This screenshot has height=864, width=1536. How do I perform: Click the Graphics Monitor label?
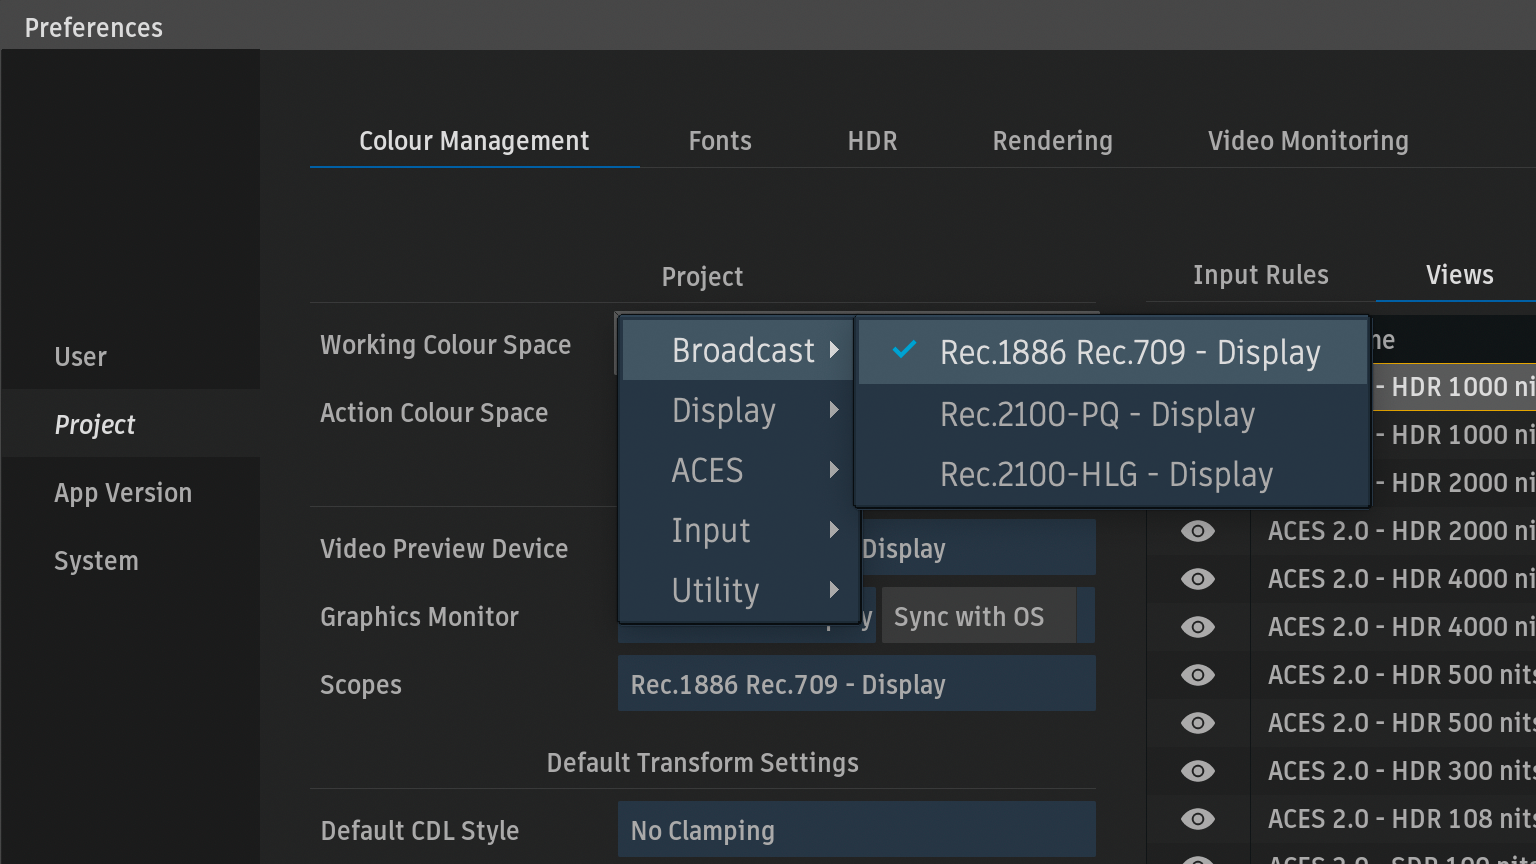(419, 617)
